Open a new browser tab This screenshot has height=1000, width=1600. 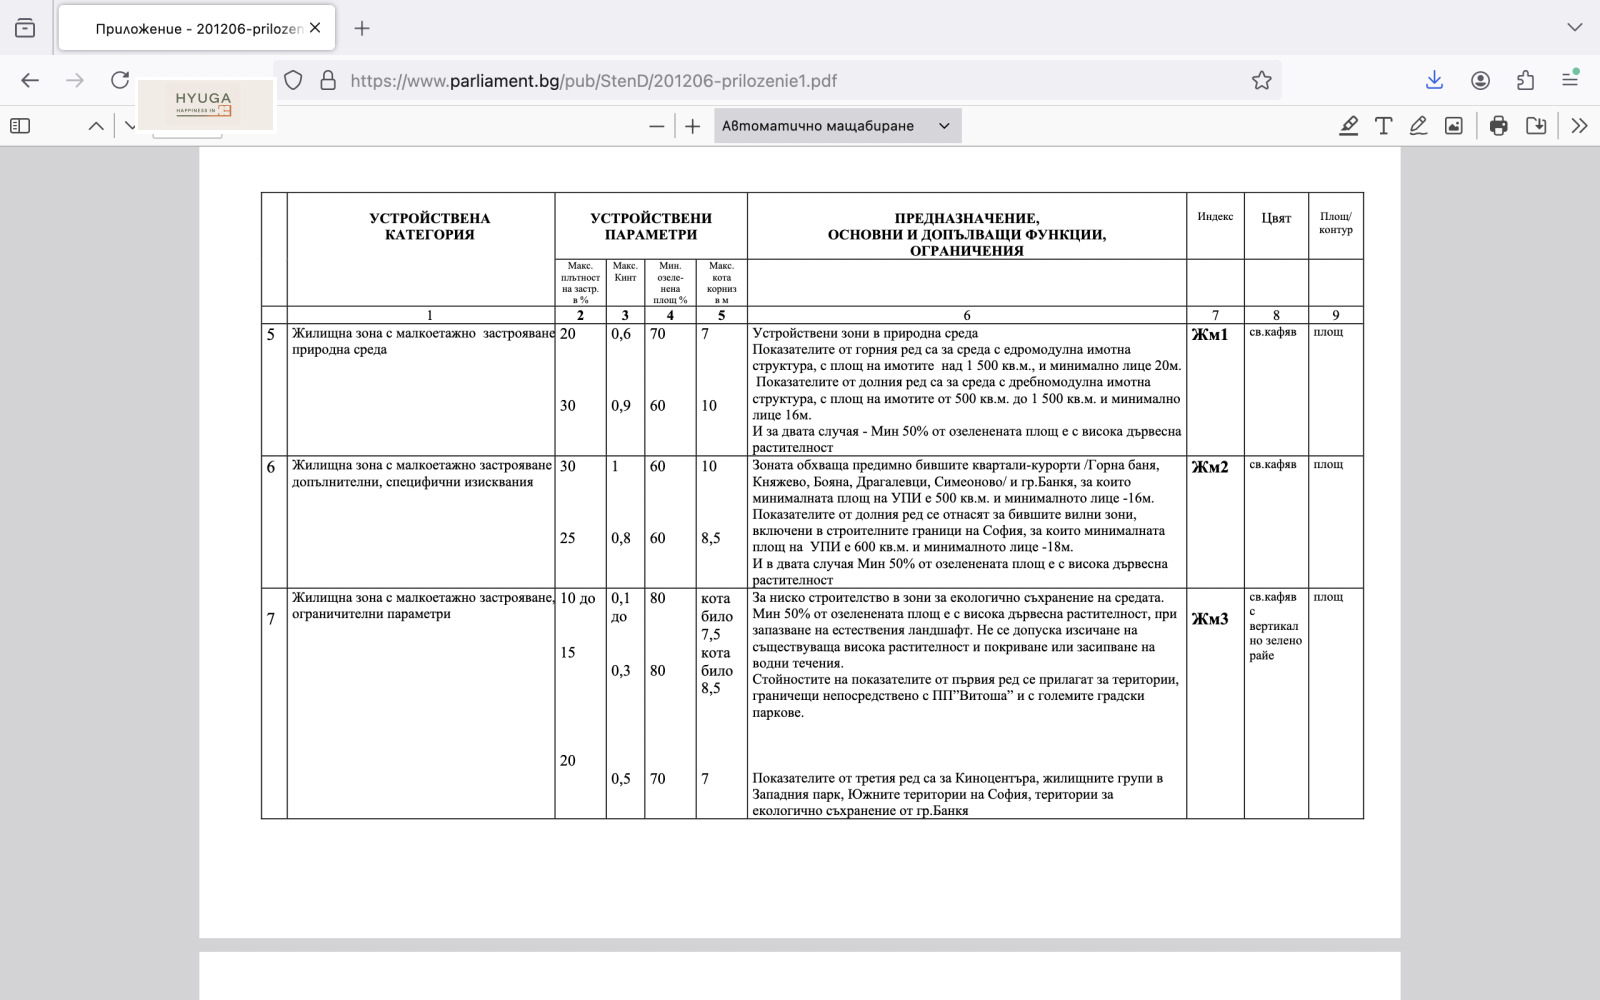click(x=362, y=28)
